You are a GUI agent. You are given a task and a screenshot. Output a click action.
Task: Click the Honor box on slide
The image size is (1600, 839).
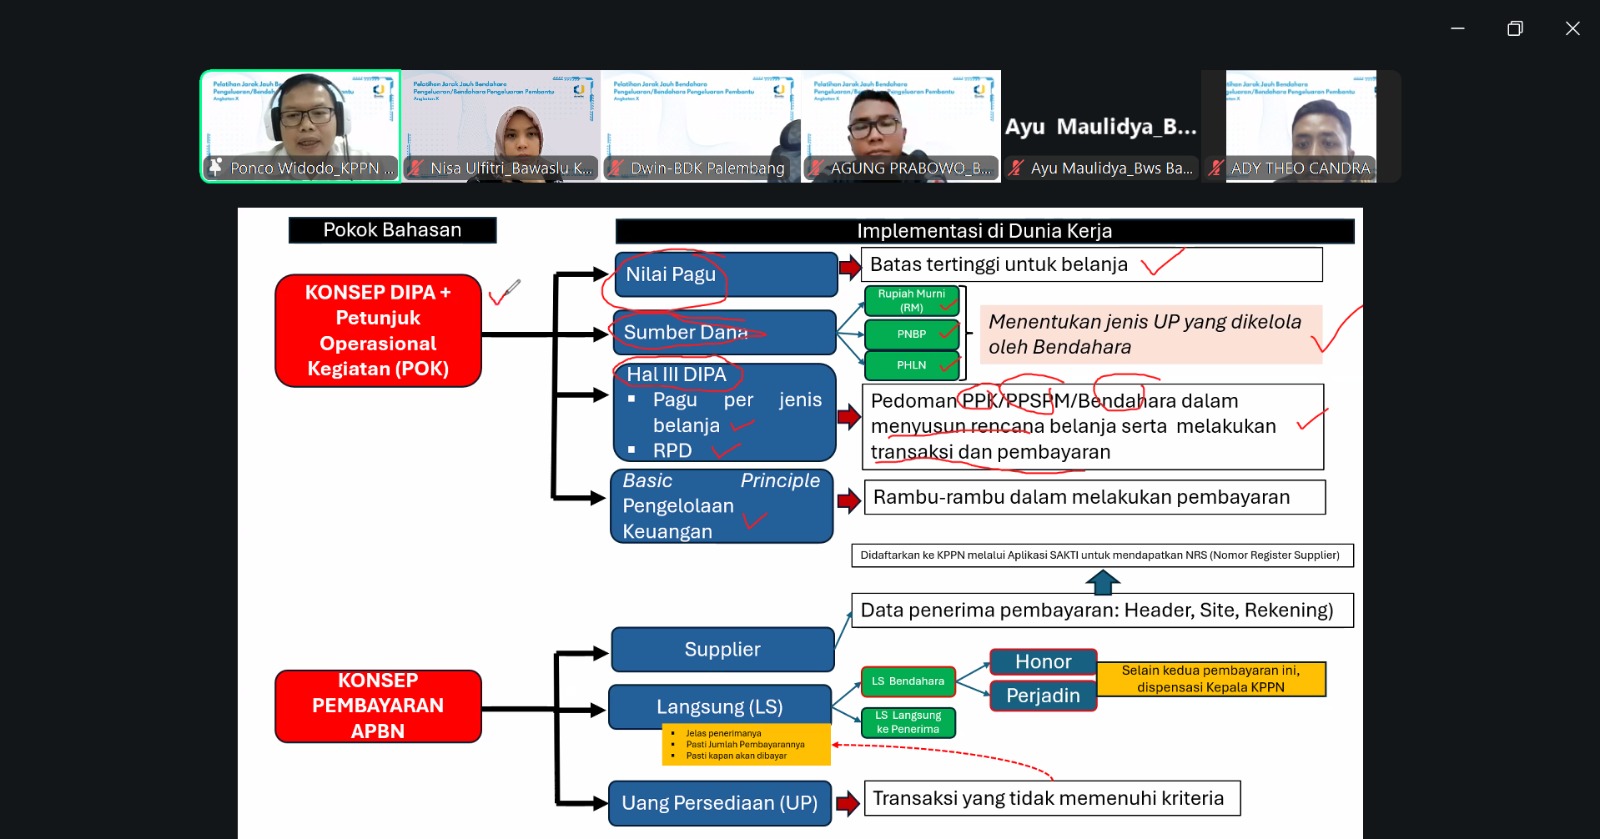pos(1043,662)
